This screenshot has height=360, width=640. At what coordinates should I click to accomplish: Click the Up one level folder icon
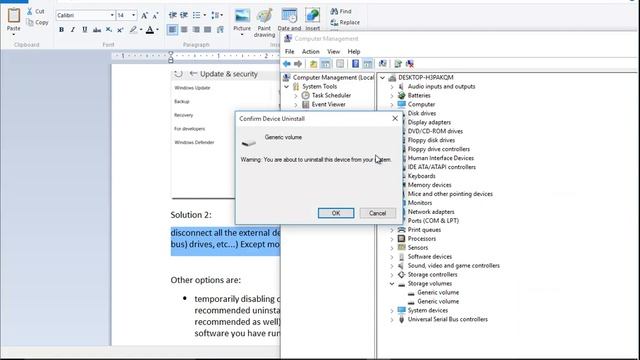coord(313,64)
